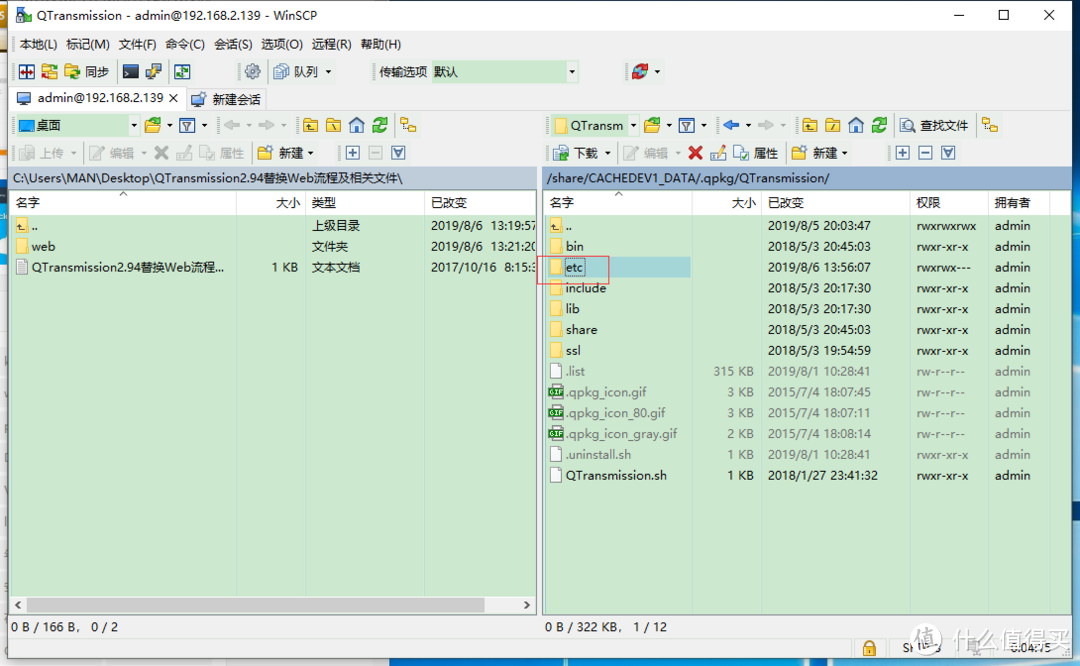Image resolution: width=1080 pixels, height=666 pixels.
Task: Go to local home directory icon
Action: coord(356,125)
